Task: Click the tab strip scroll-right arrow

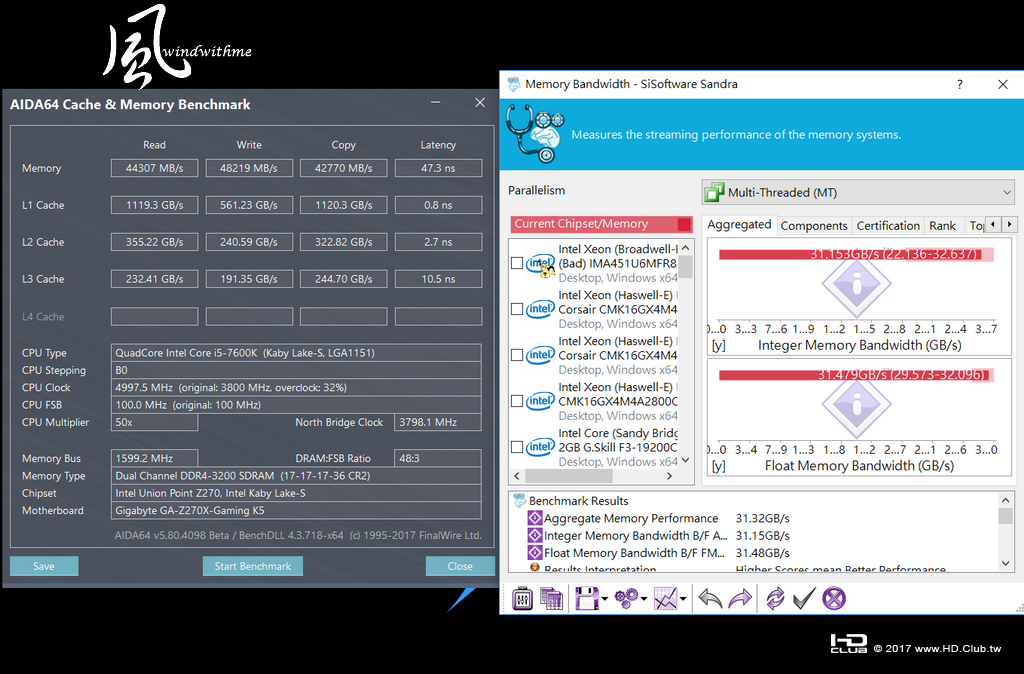Action: (x=1009, y=225)
